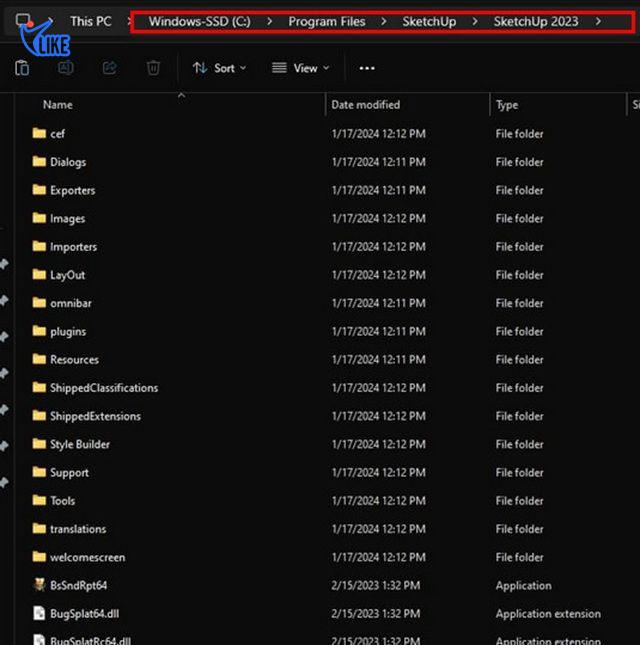The width and height of the screenshot is (640, 645).
Task: Select the ShippedExtensions folder
Action: tap(95, 416)
